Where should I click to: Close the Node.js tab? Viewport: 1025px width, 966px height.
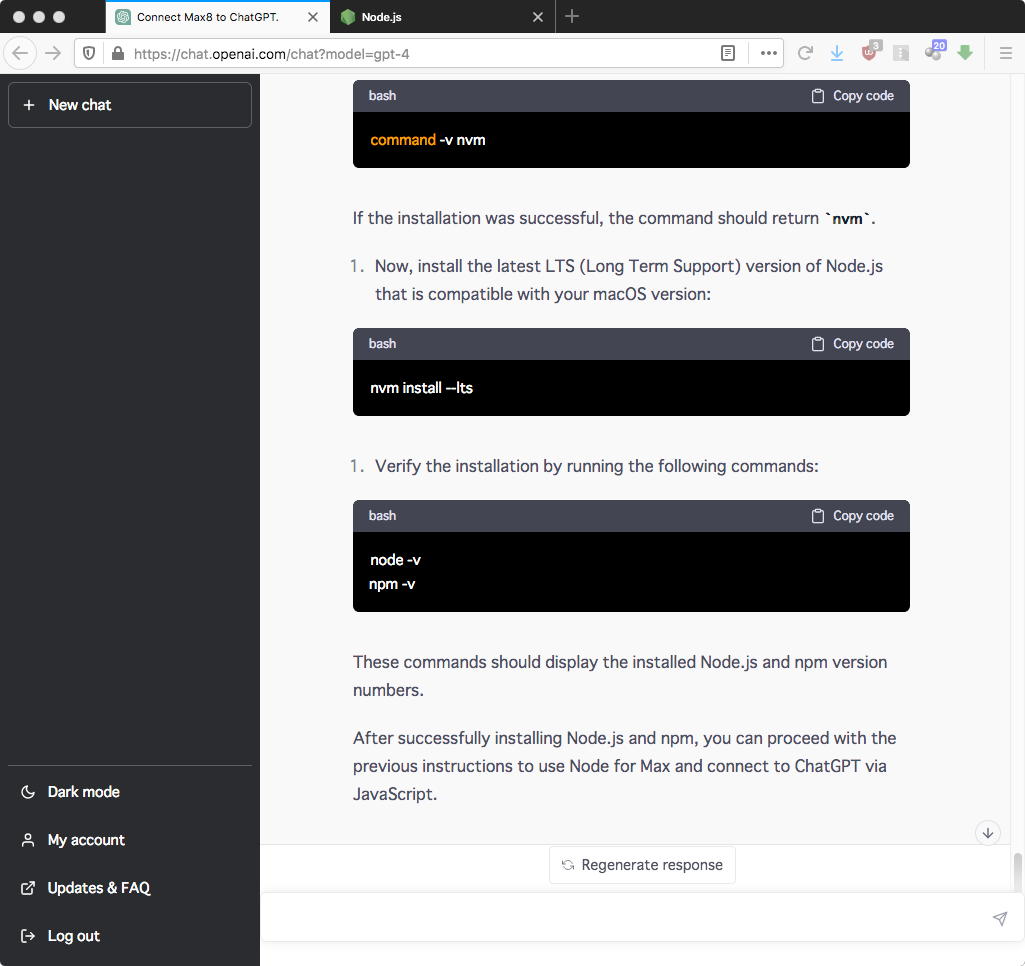click(x=537, y=17)
